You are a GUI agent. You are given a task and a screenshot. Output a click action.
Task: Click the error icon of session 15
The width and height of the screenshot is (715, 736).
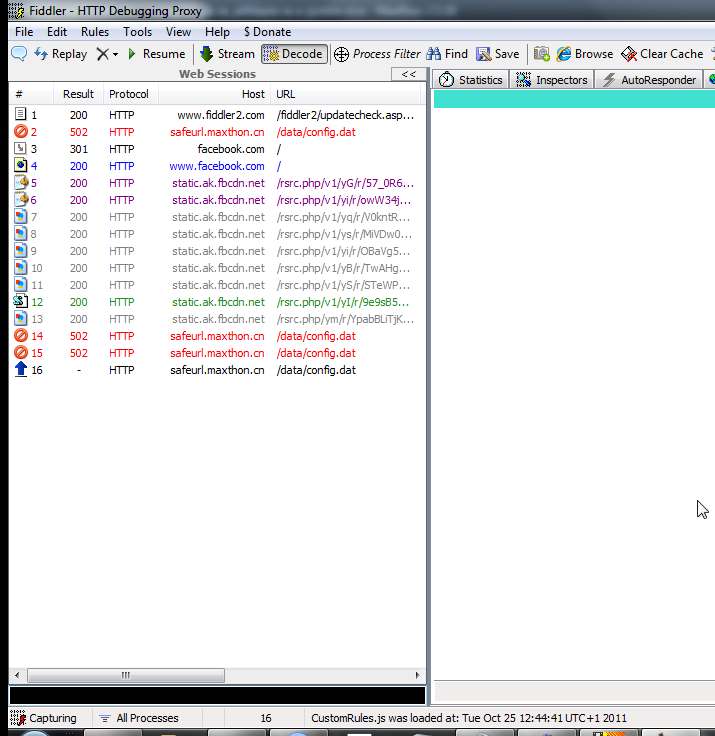pos(20,353)
